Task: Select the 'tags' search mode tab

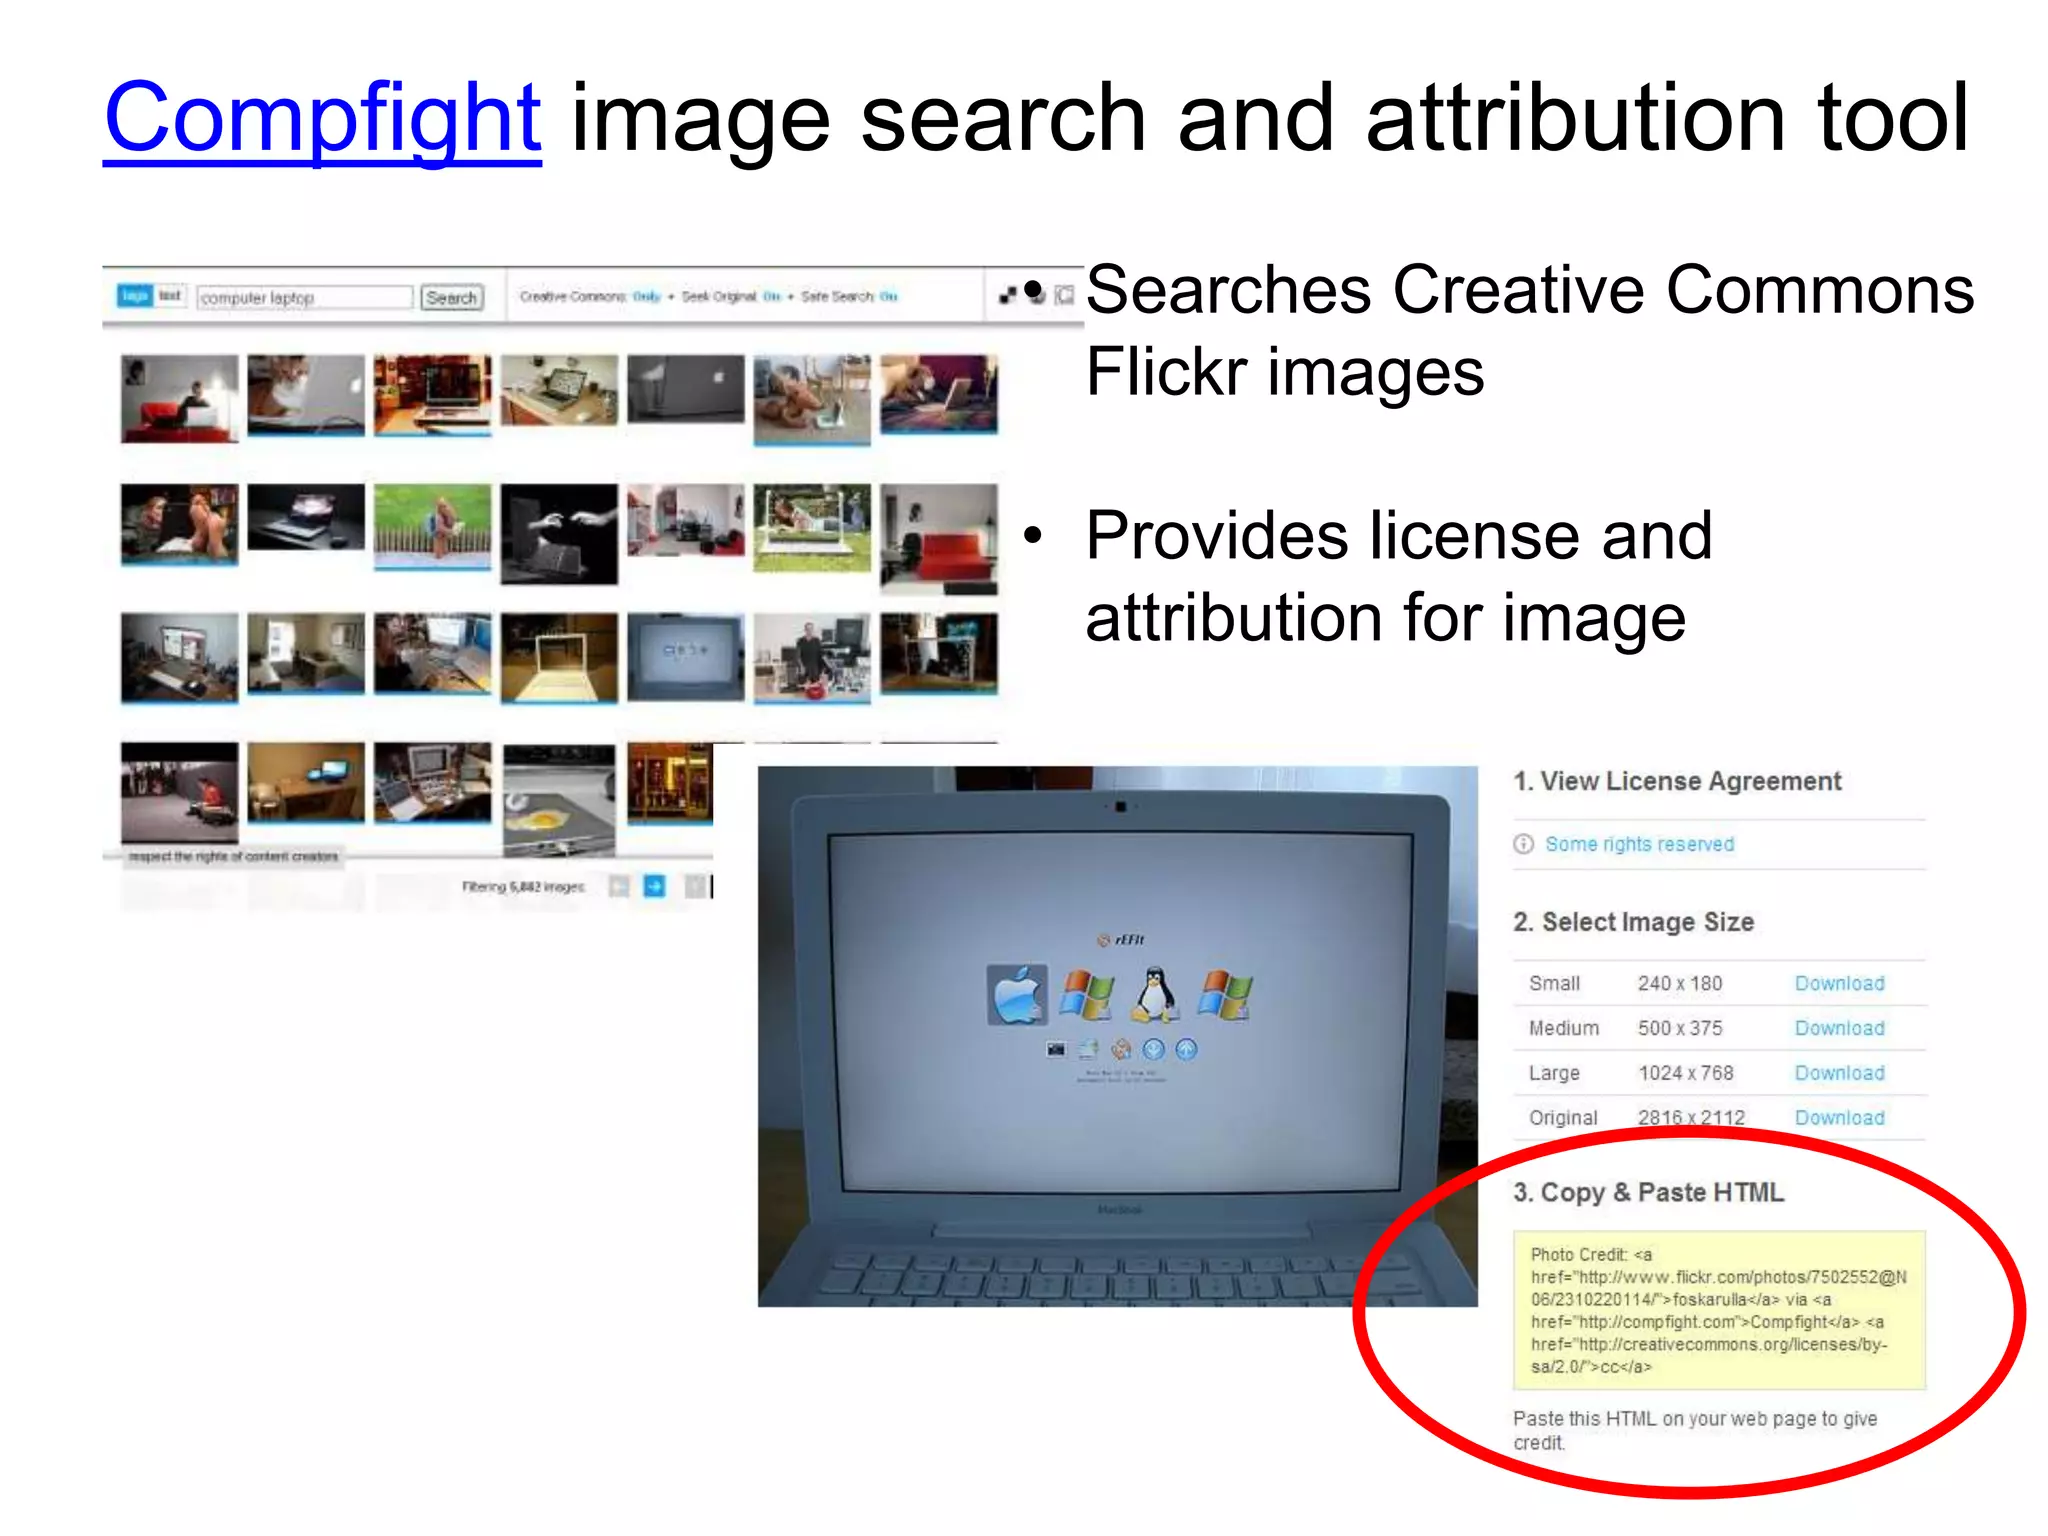Action: 135,296
